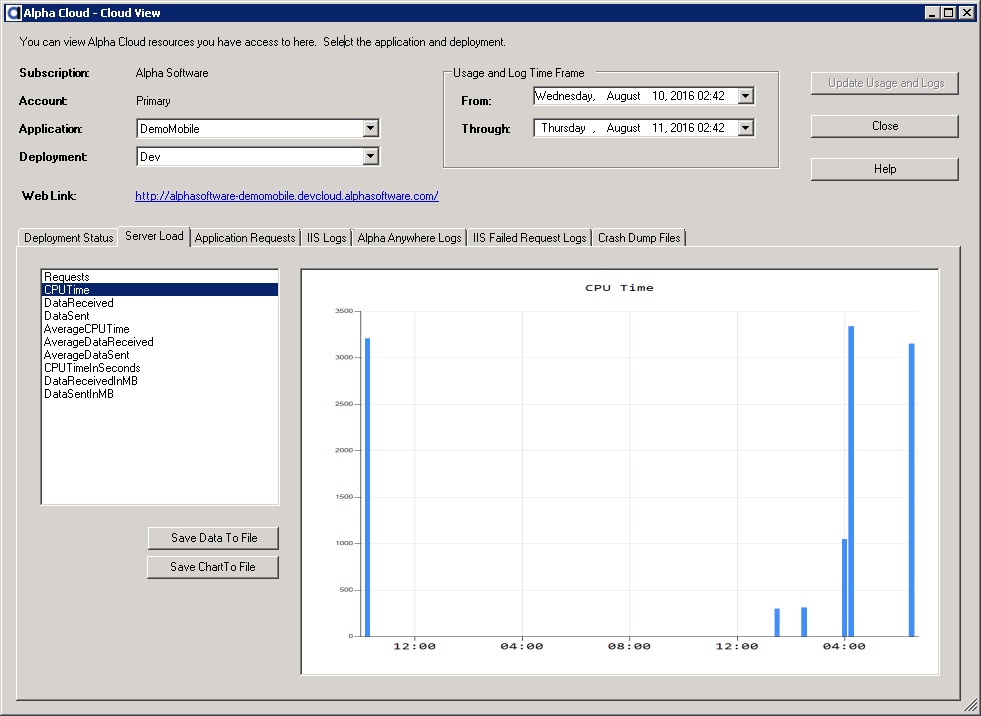Viewport: 981px width, 716px height.
Task: Open the IIS Failed Request Logs tab
Action: pos(529,238)
